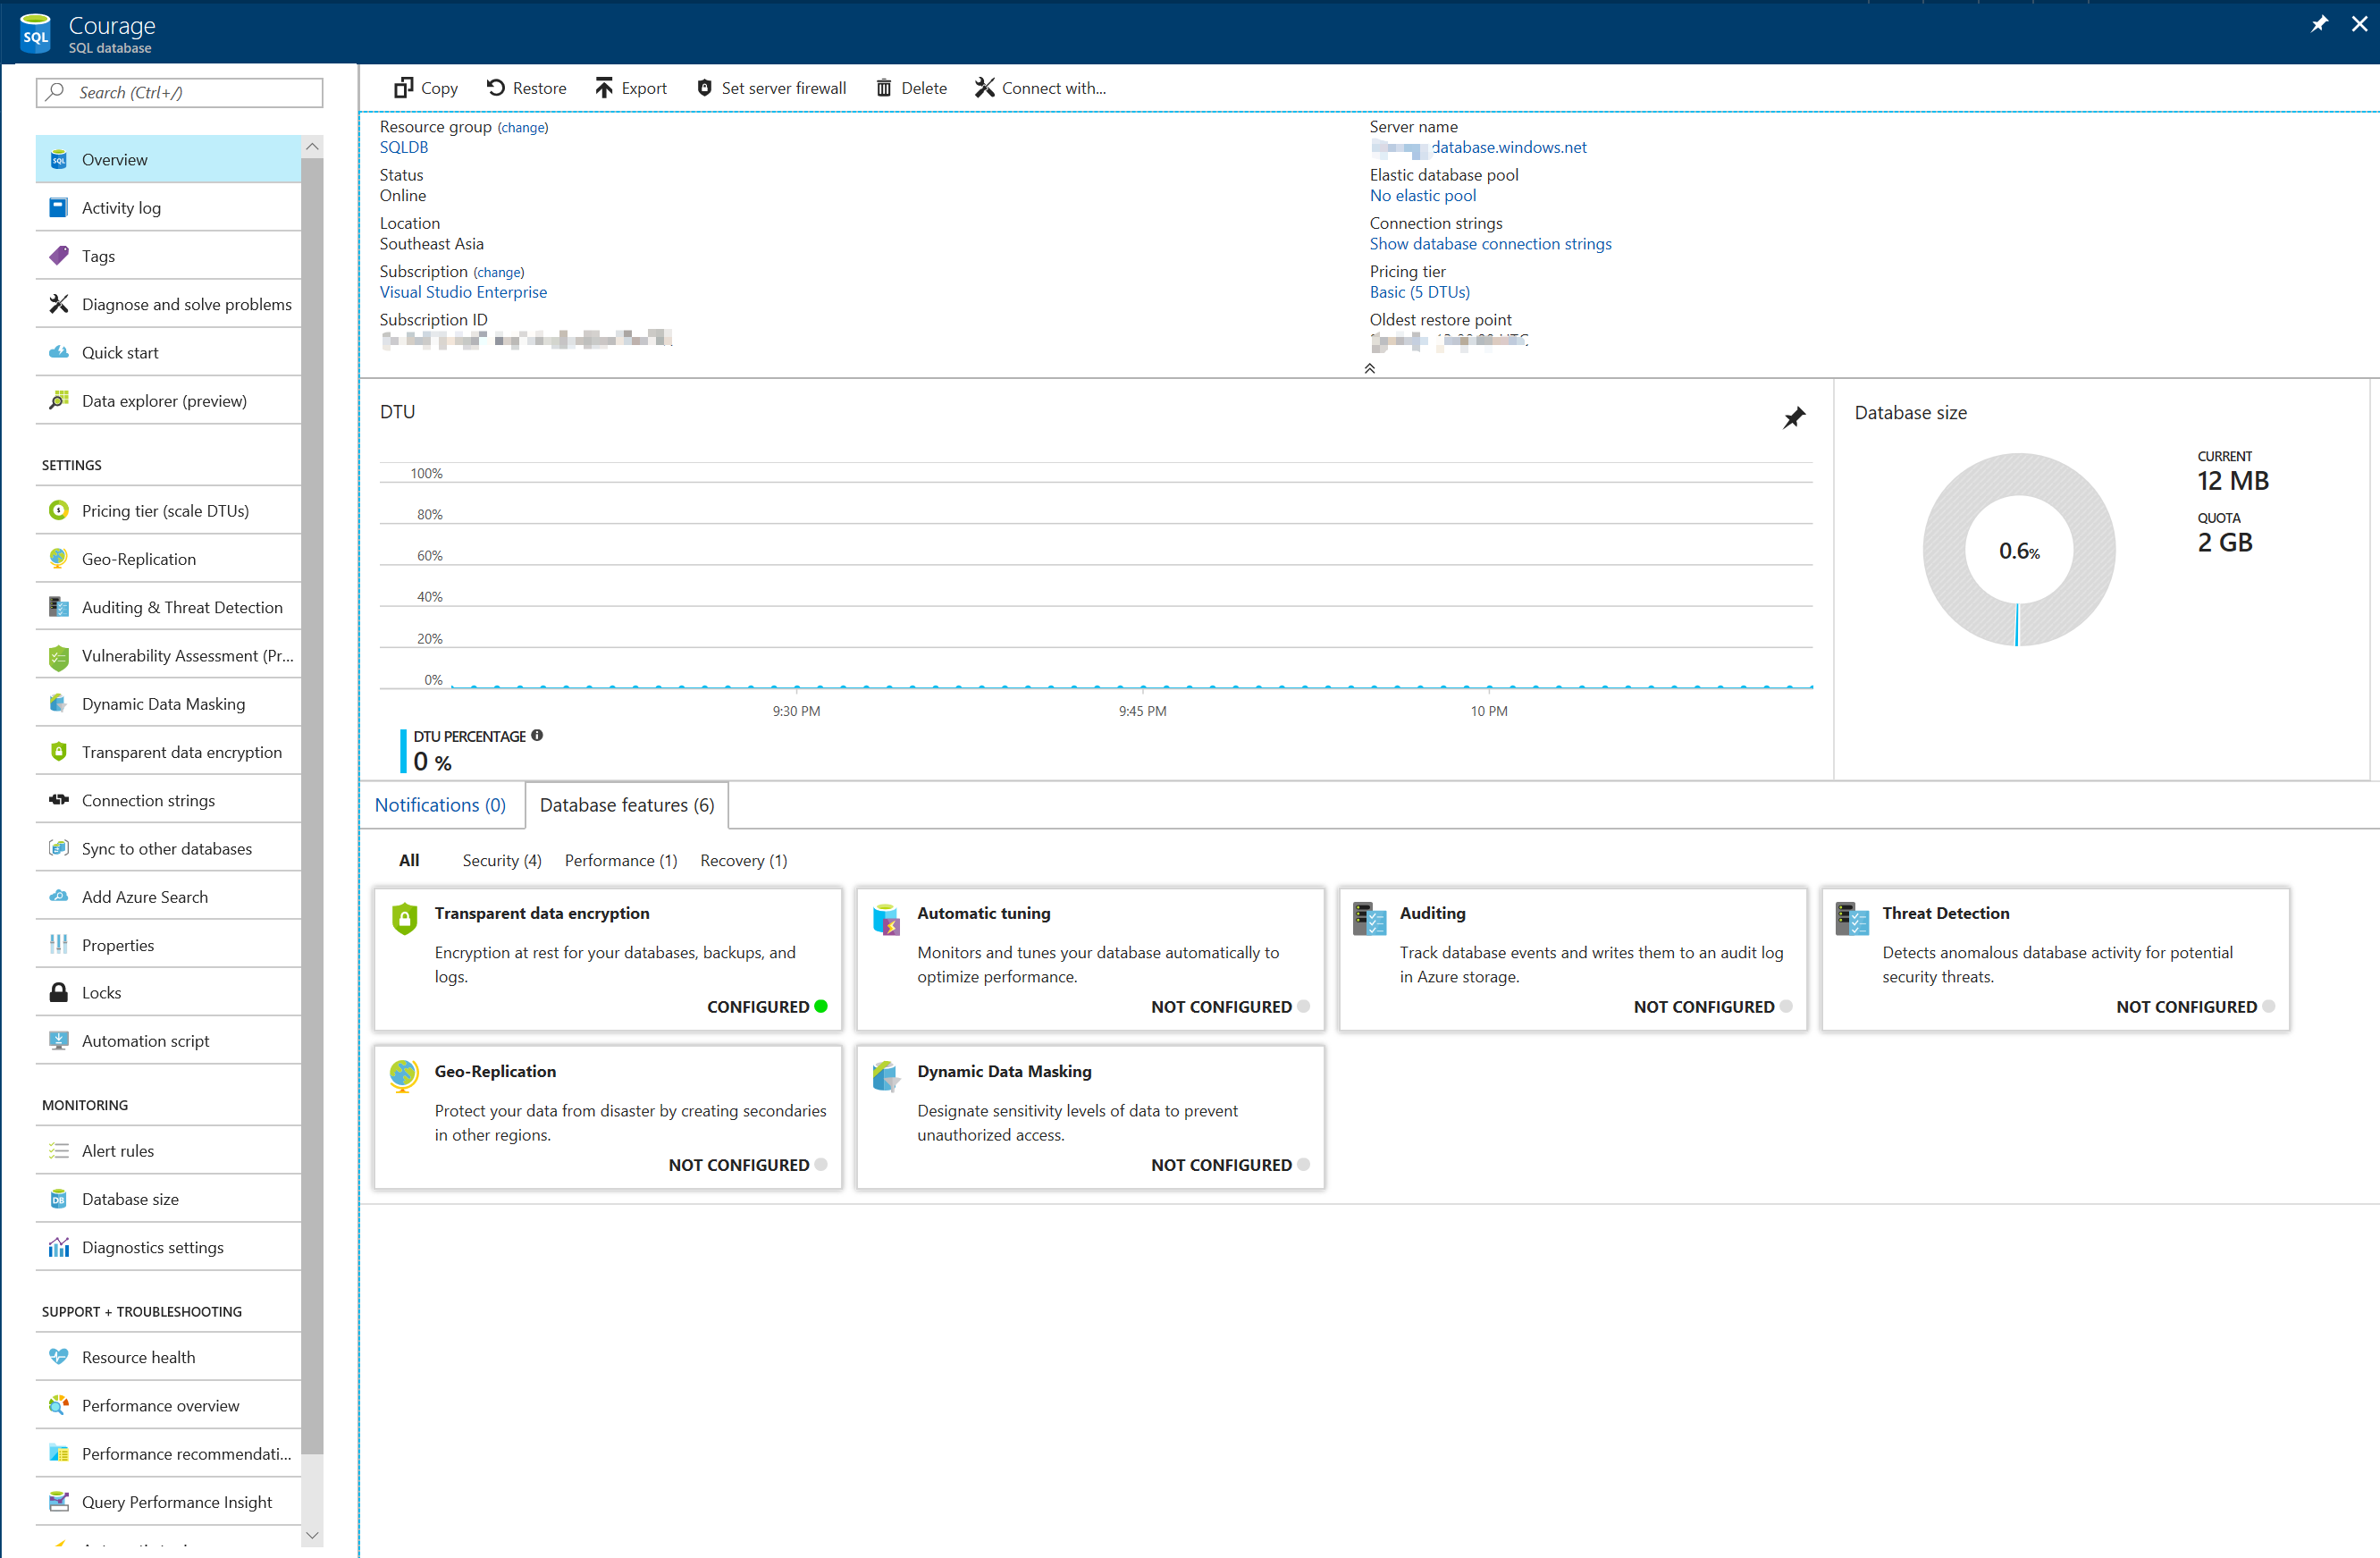Switch to the Notifications (0) tab

click(440, 805)
